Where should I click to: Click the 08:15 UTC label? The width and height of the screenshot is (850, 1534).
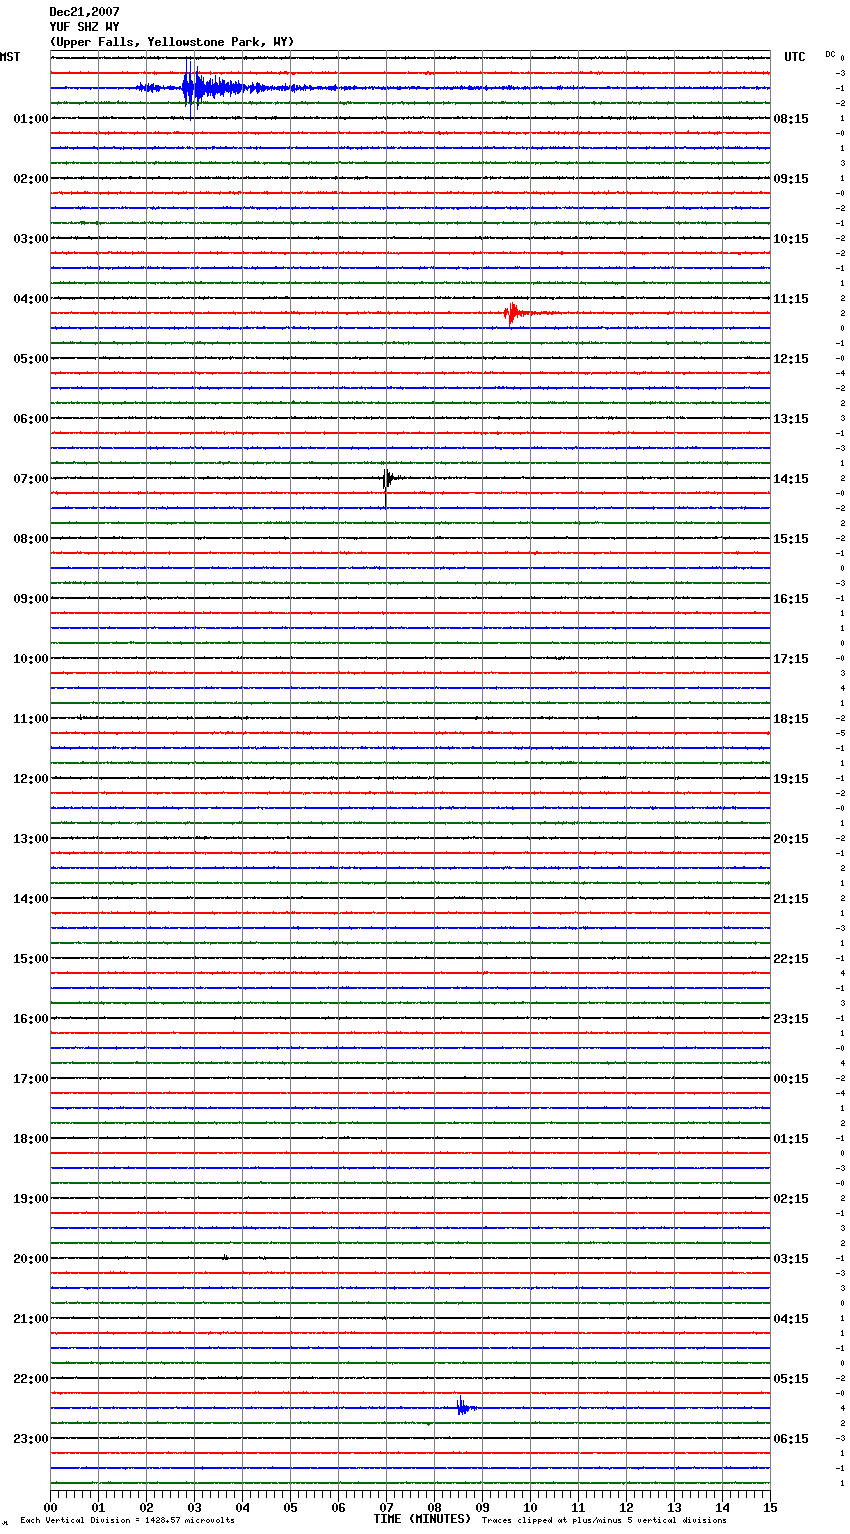tap(791, 118)
